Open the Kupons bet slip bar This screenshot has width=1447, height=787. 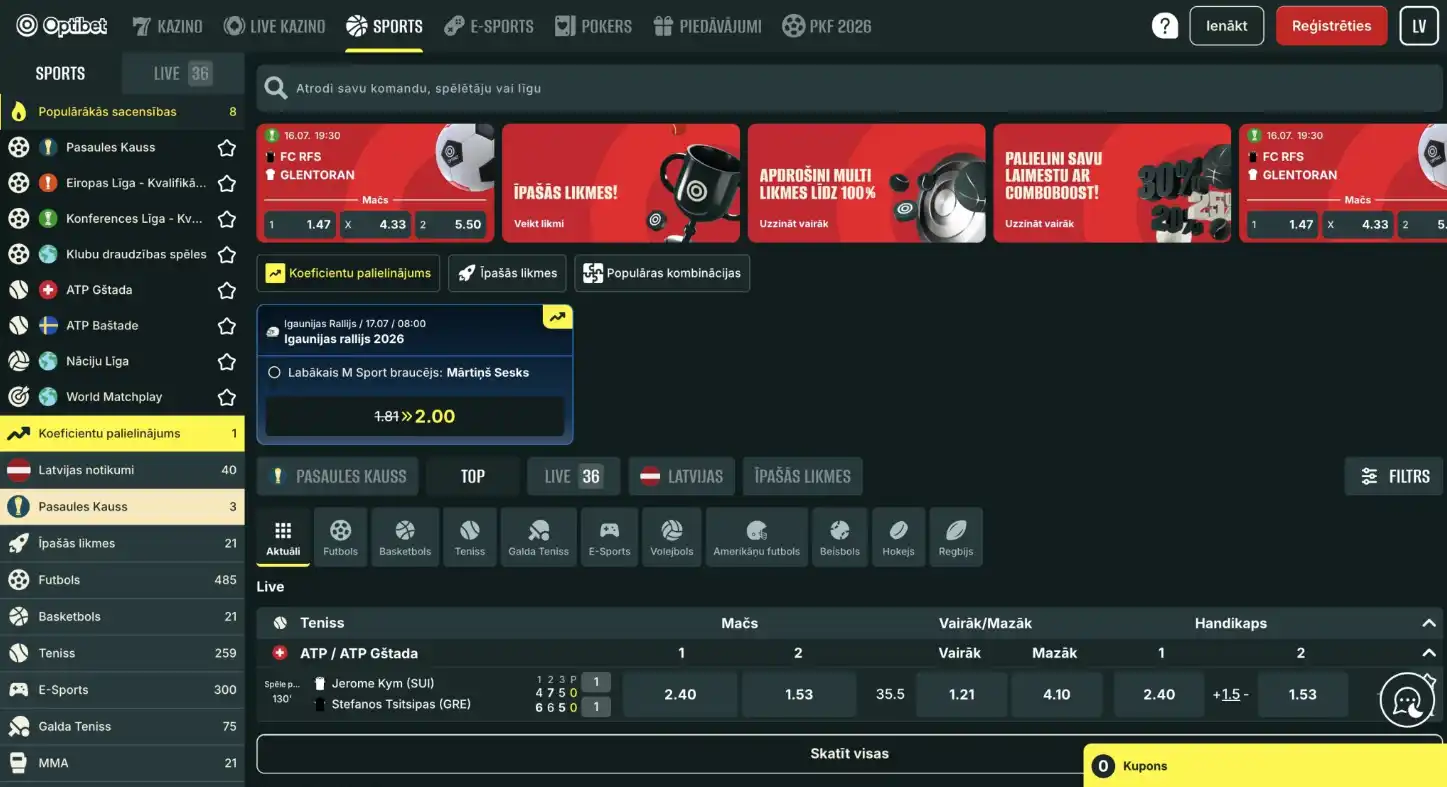coord(1265,766)
